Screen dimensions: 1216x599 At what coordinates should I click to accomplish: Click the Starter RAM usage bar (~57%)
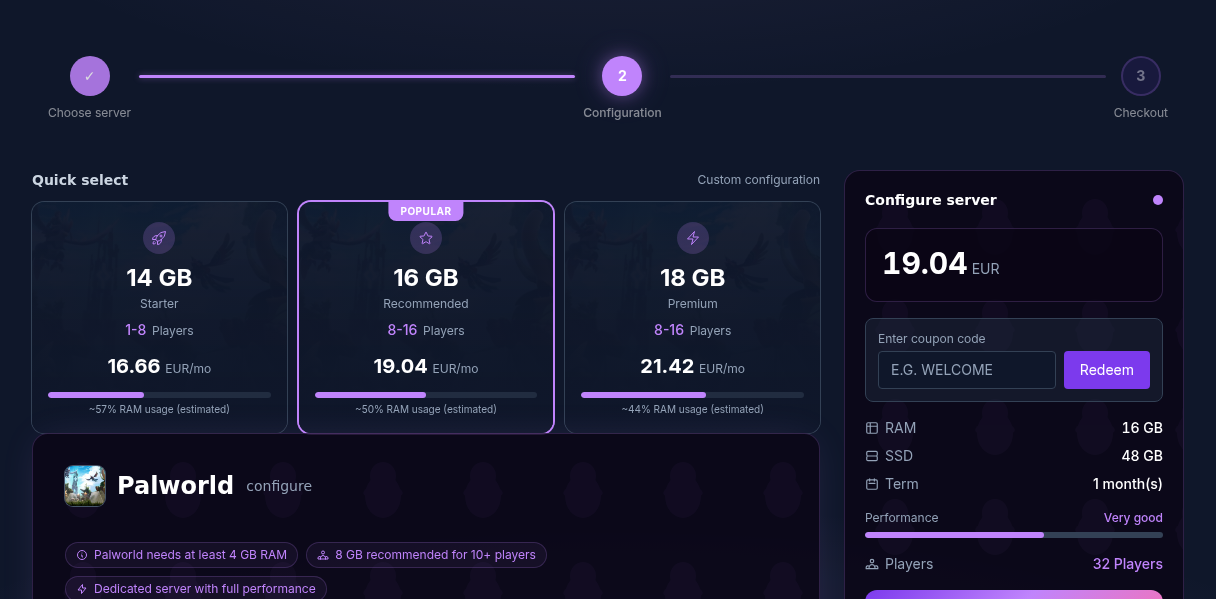[159, 395]
